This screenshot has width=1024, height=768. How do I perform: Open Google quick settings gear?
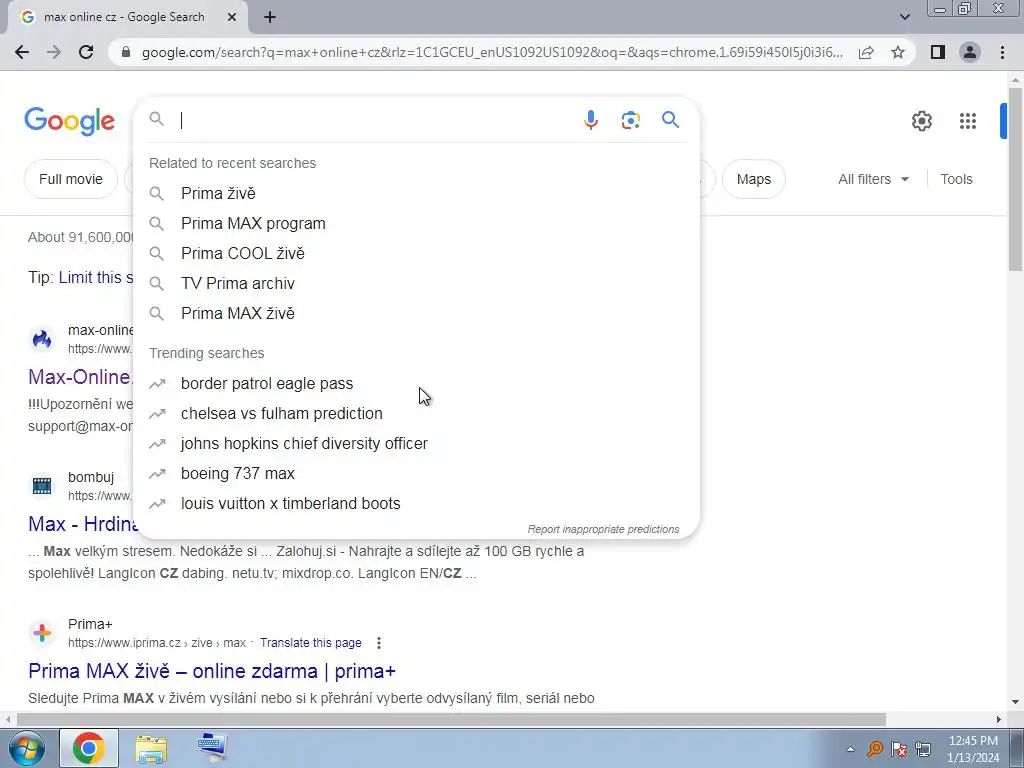[x=921, y=121]
